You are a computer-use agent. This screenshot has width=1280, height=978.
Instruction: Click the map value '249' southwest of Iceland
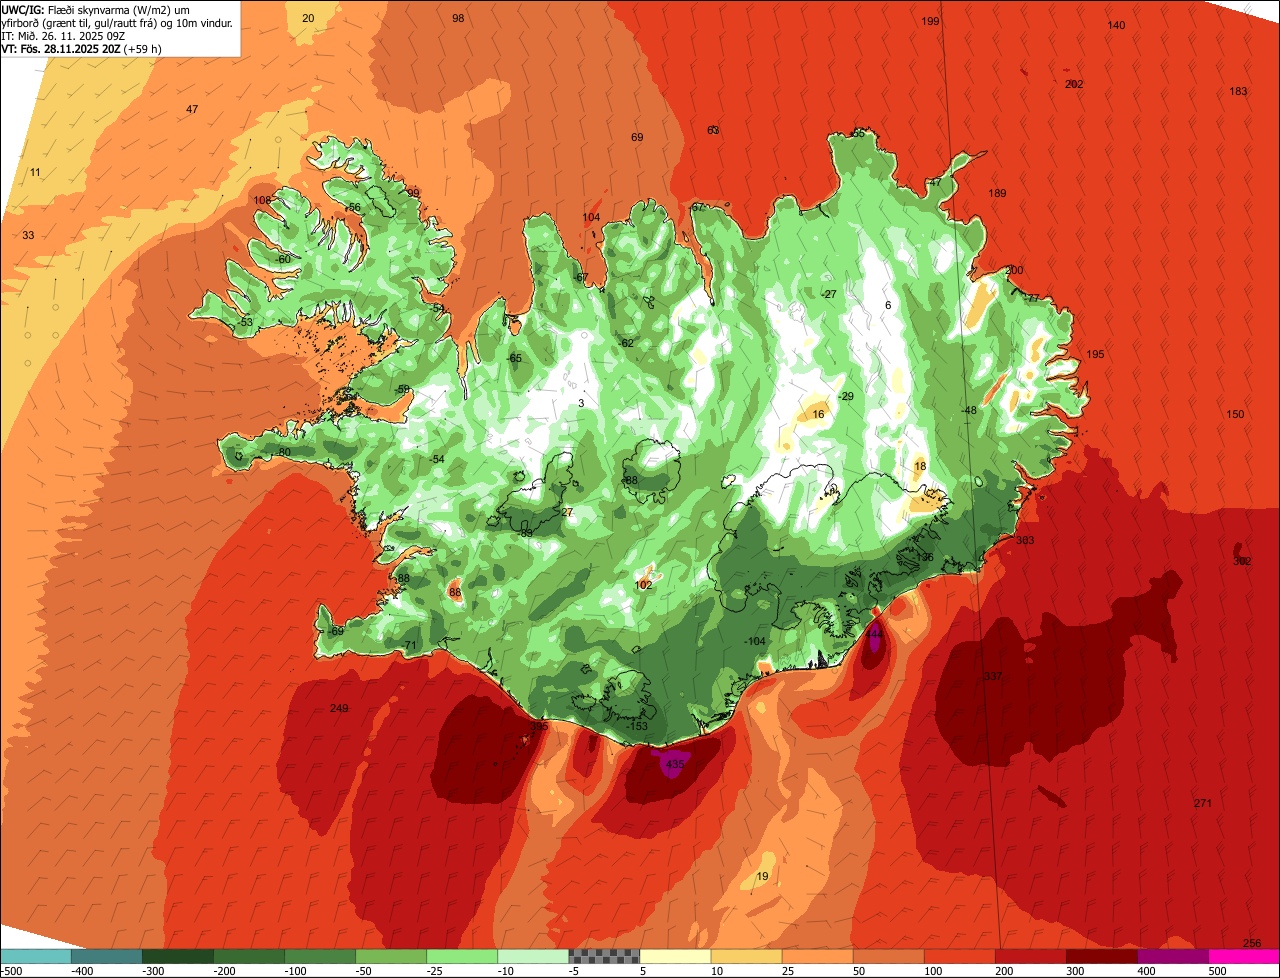click(339, 708)
